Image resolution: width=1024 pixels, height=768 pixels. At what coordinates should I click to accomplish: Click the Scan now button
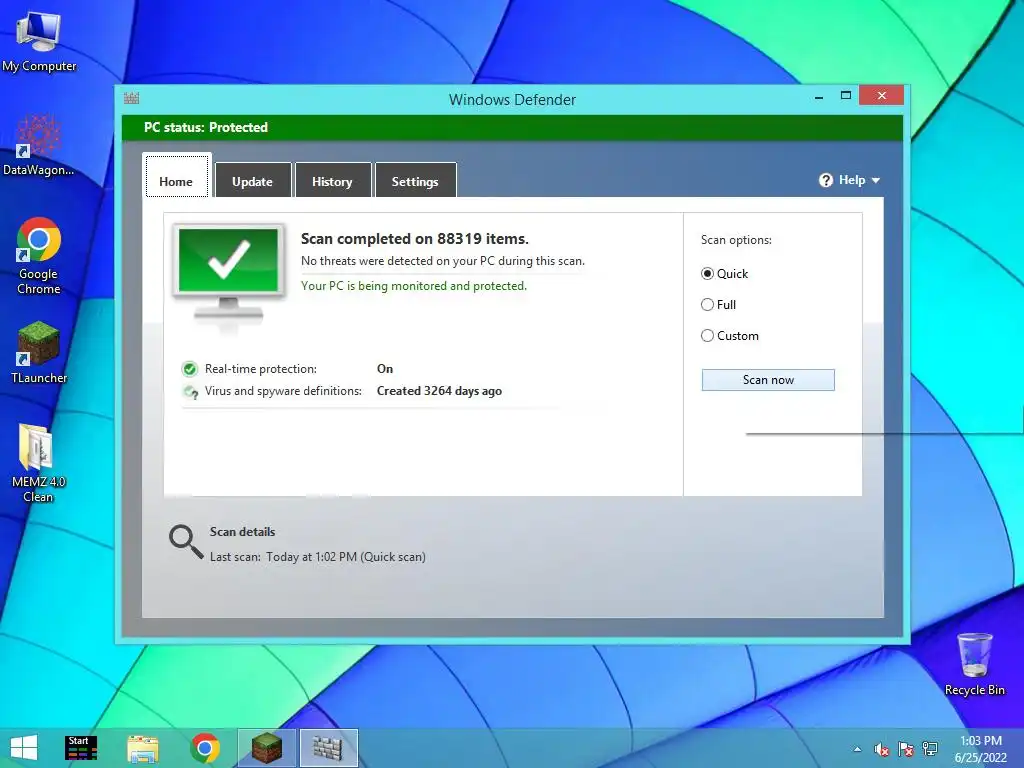point(768,380)
